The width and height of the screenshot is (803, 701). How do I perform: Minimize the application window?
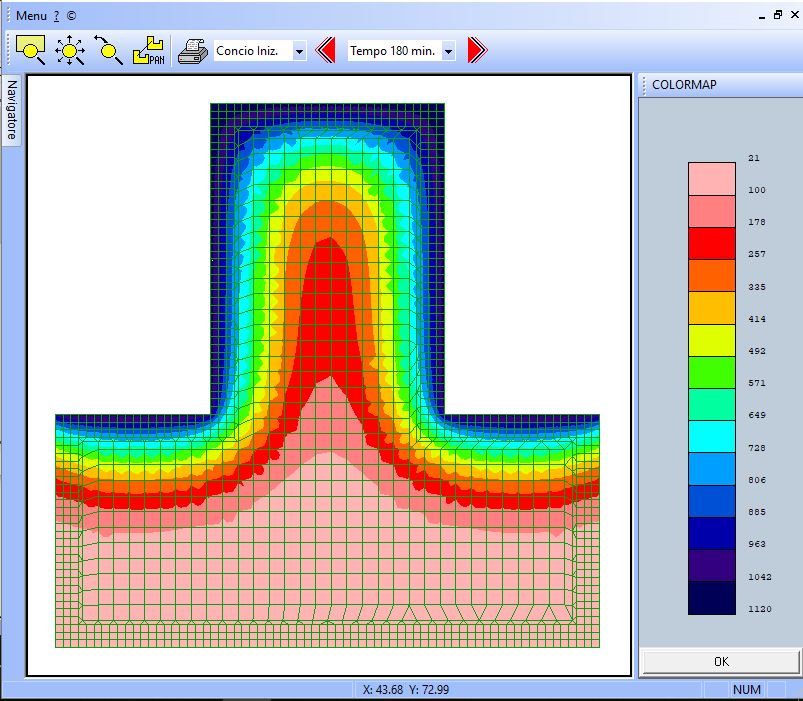[x=762, y=16]
